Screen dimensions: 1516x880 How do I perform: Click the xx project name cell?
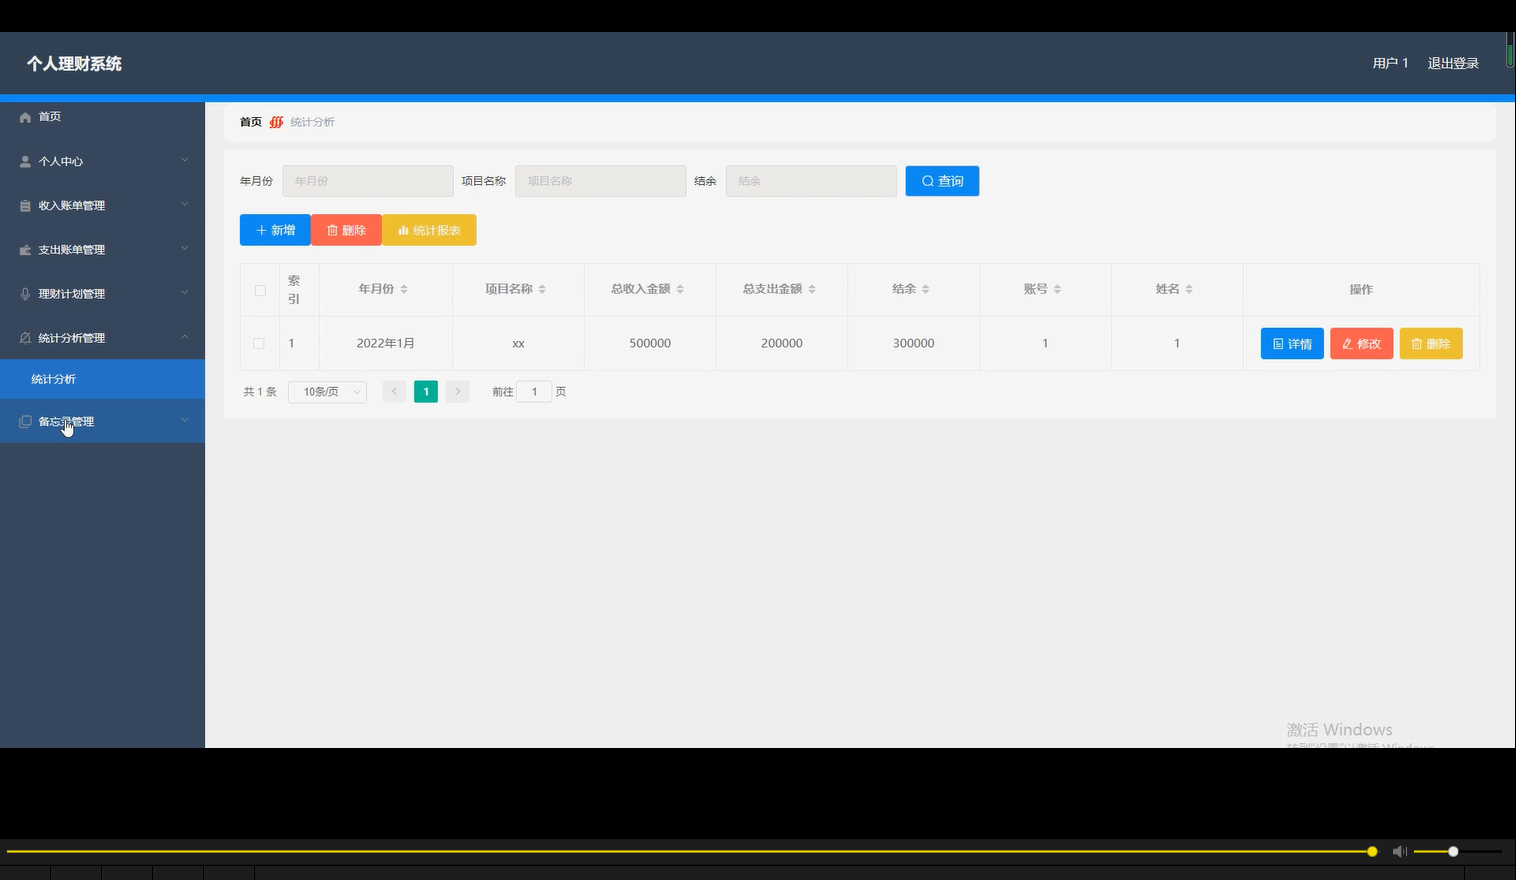coord(518,343)
